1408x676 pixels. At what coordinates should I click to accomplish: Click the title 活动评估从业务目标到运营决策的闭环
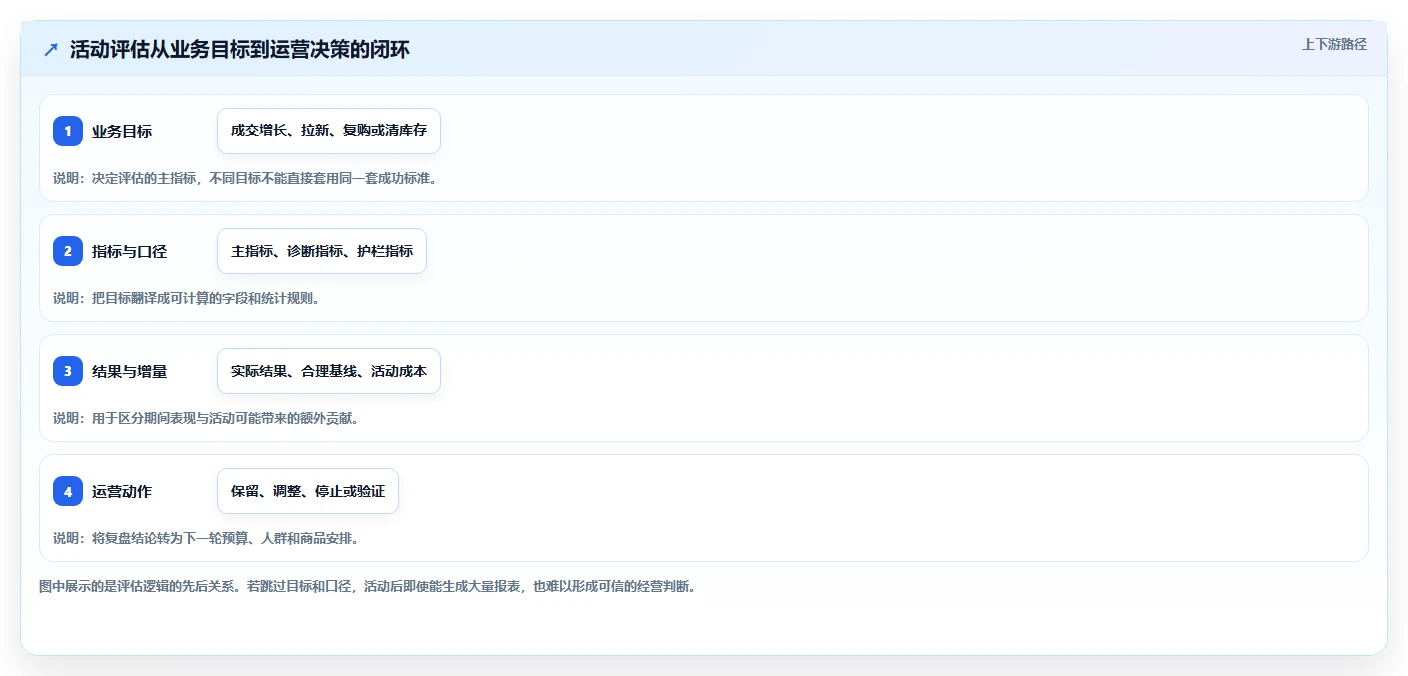240,50
